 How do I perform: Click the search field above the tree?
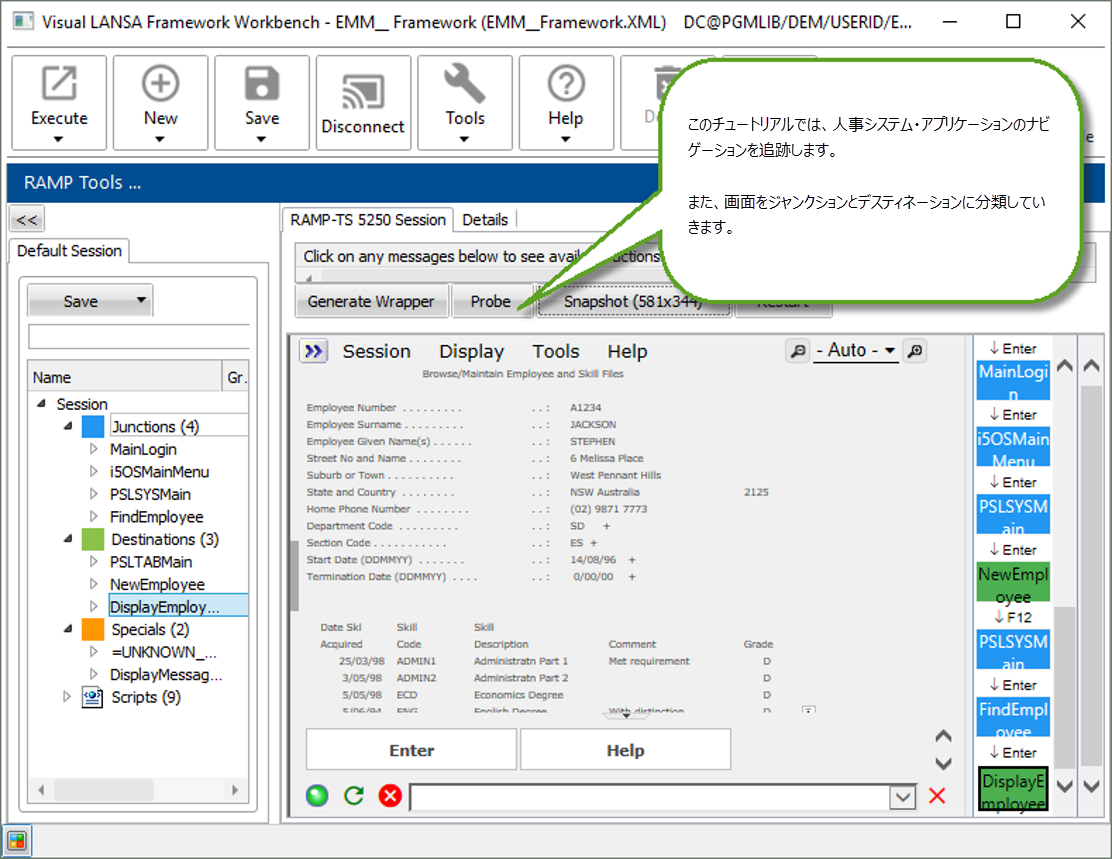point(139,337)
